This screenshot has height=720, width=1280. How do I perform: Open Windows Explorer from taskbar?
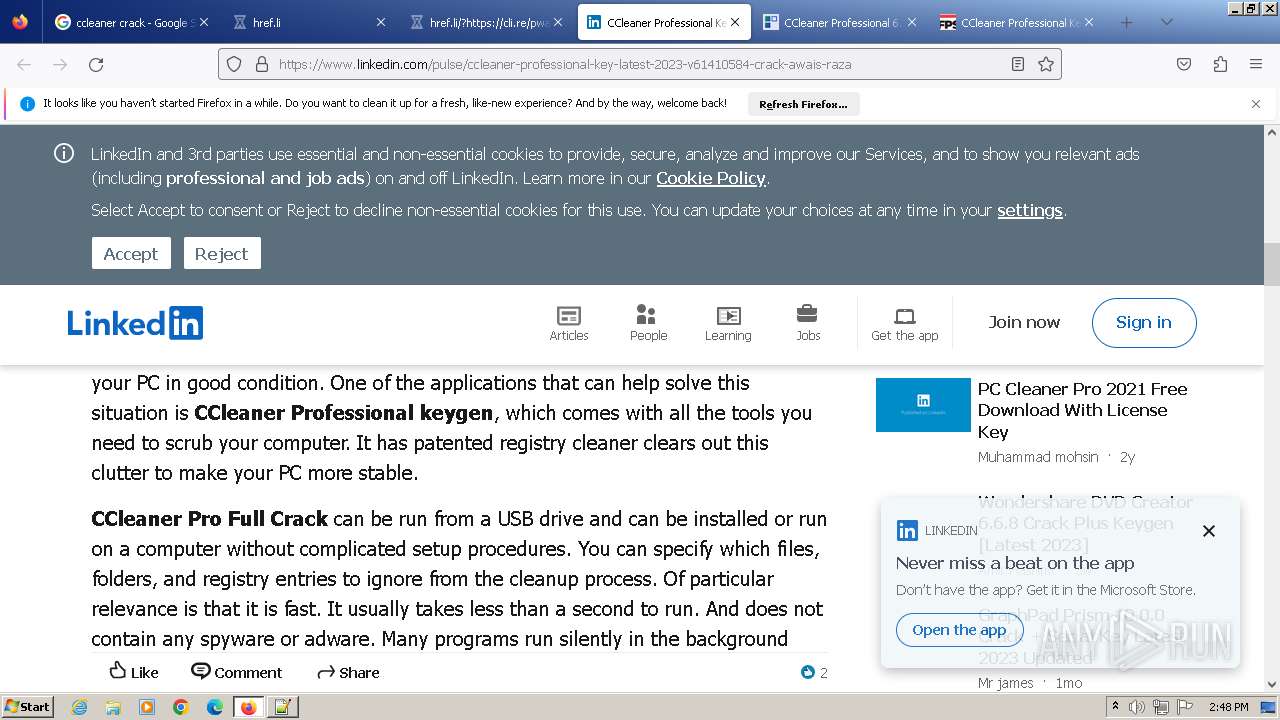click(x=113, y=707)
